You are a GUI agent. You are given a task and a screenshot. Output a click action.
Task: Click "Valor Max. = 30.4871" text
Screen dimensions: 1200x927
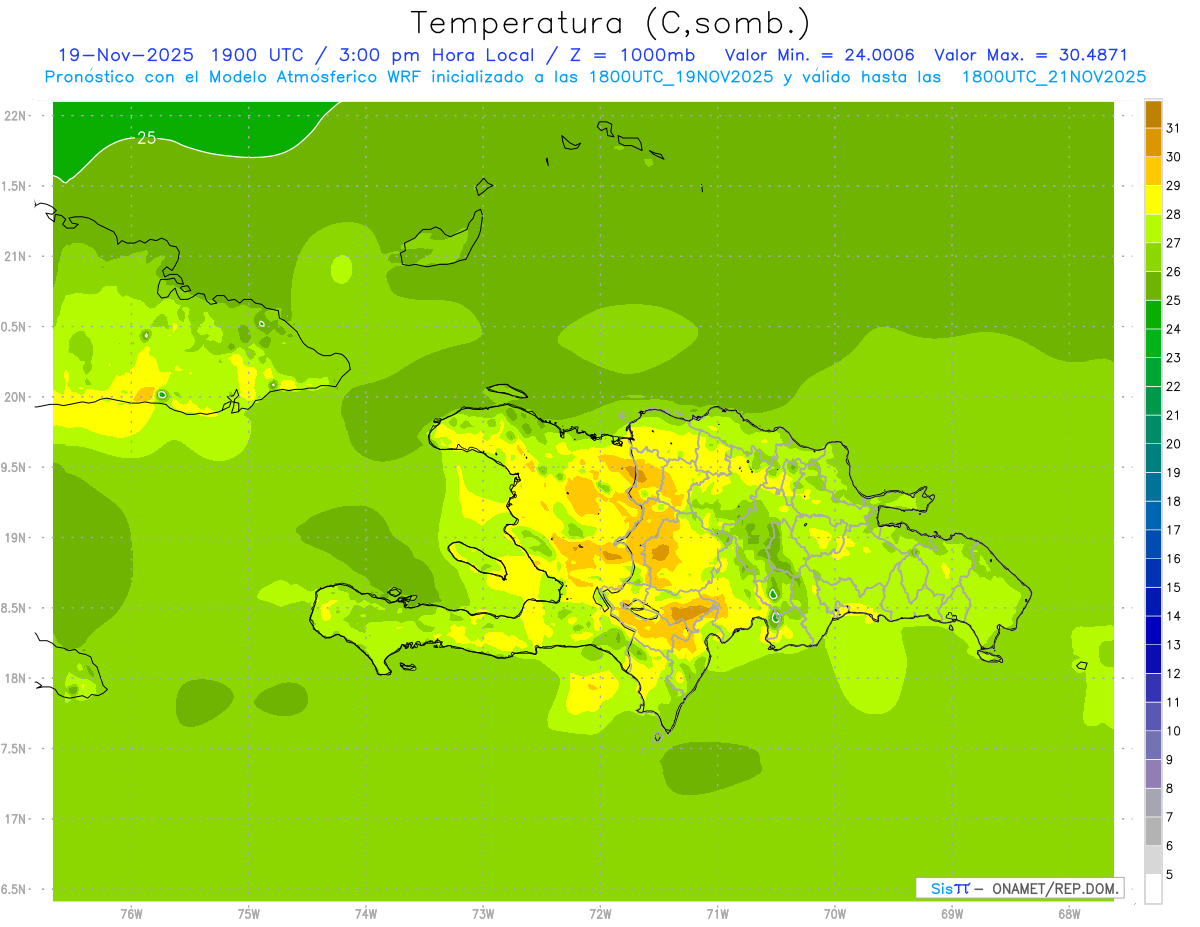1030,55
